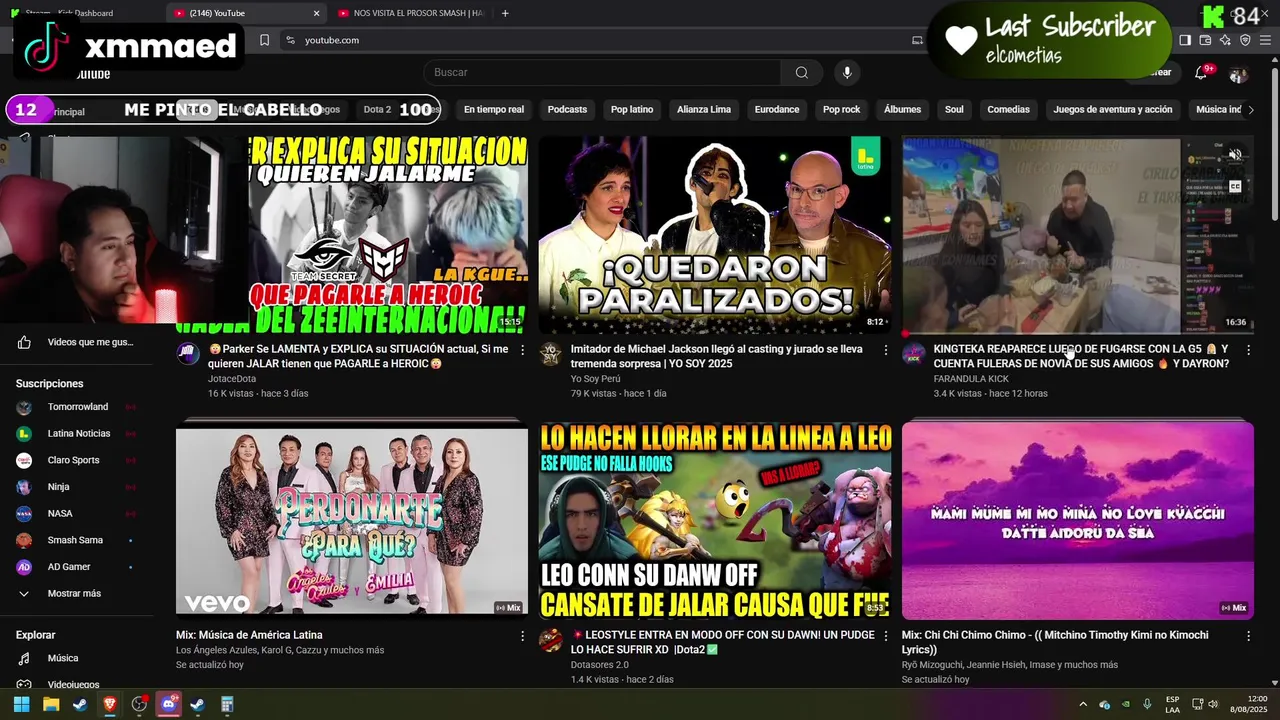The image size is (1280, 720).
Task: Open the Brave hamburger menu
Action: tap(1265, 40)
